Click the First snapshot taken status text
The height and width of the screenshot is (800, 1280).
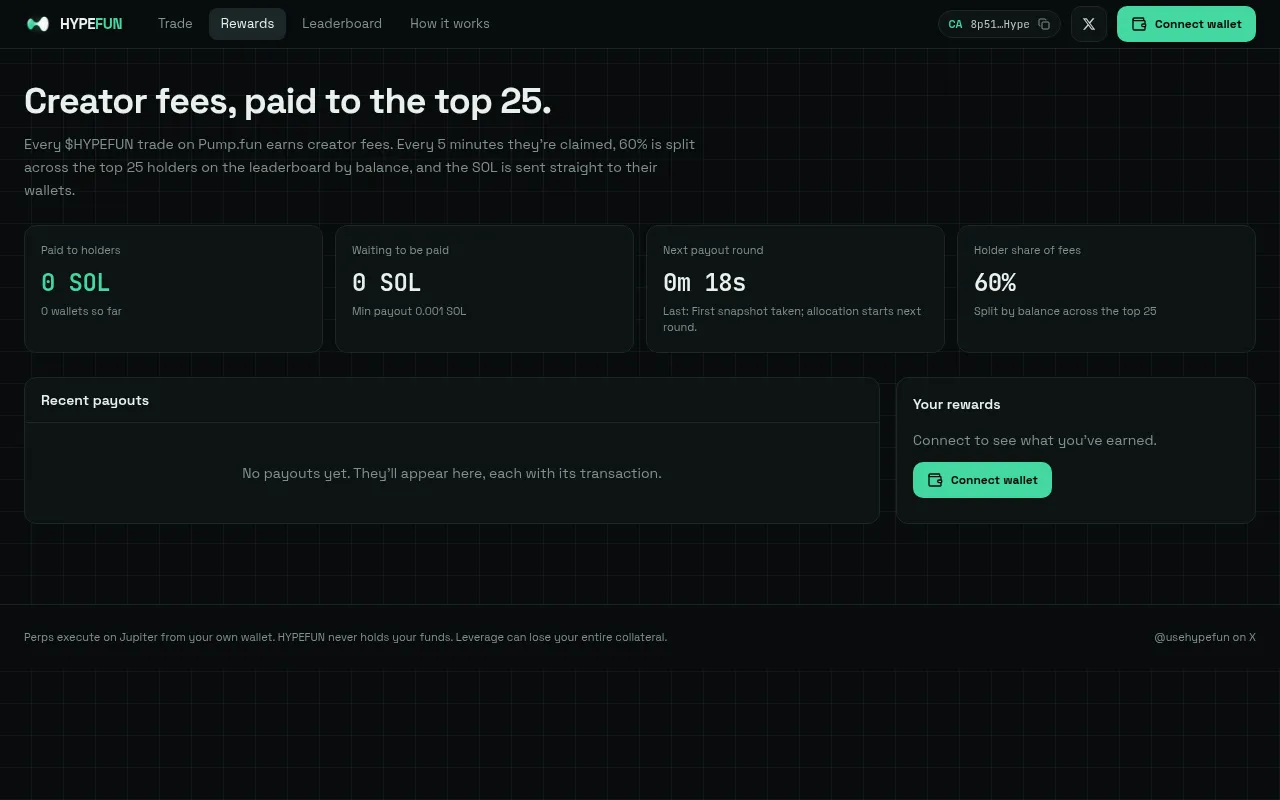tap(792, 319)
